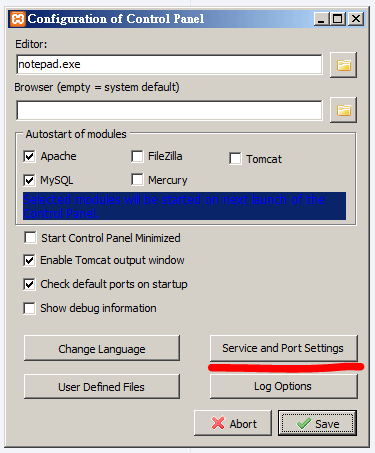
Task: Open the Change Language dialog
Action: point(102,348)
